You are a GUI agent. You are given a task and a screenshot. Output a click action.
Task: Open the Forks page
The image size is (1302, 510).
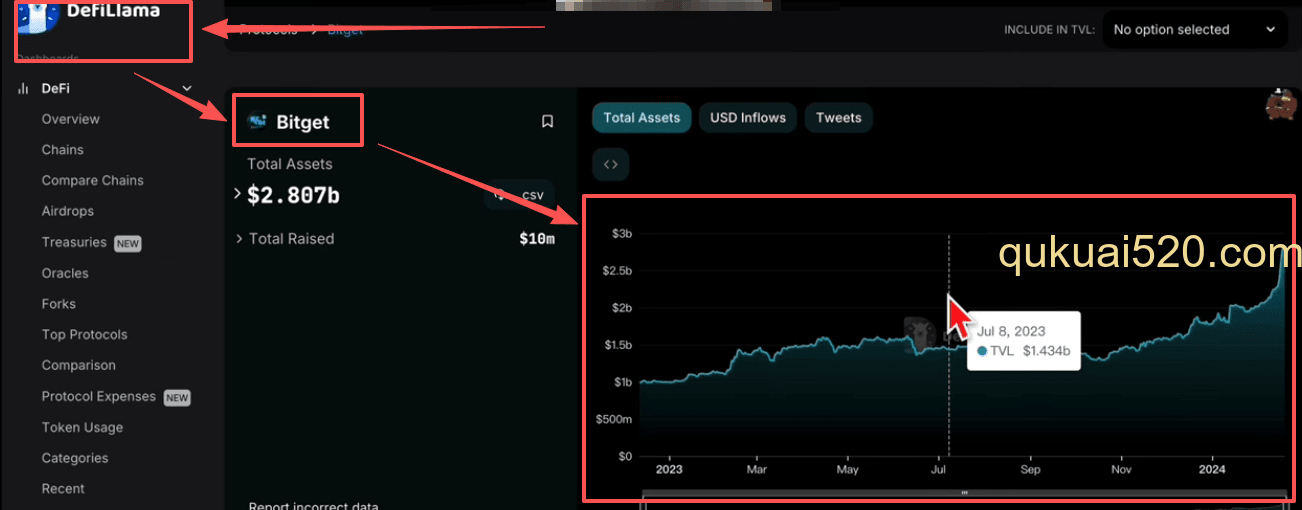coord(59,304)
